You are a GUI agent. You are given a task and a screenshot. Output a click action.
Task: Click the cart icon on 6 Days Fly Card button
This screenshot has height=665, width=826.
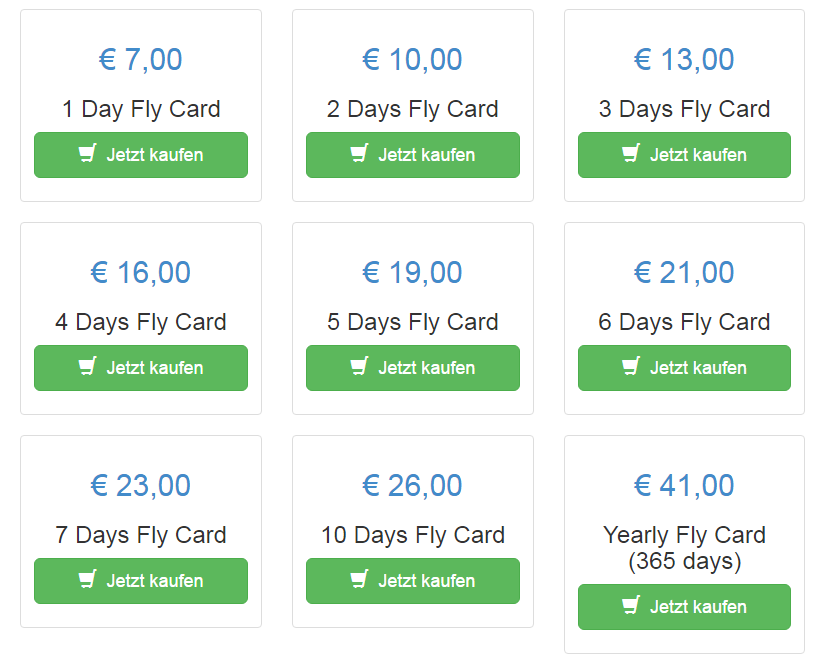click(630, 368)
